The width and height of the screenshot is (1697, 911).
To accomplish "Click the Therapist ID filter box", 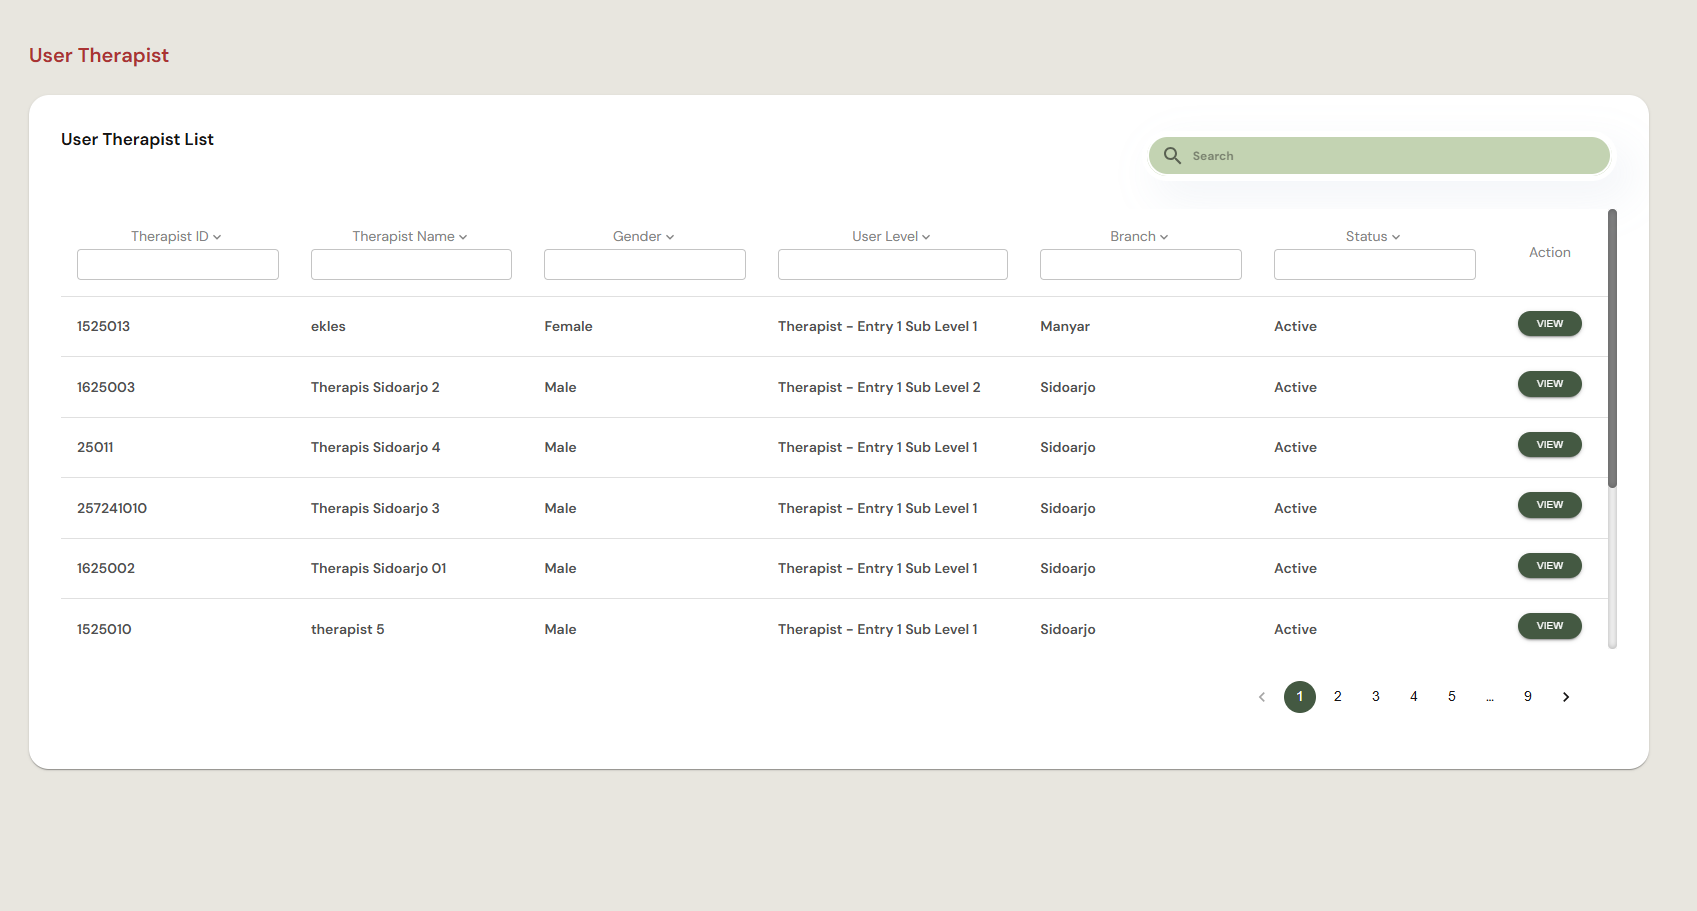I will 178,265.
